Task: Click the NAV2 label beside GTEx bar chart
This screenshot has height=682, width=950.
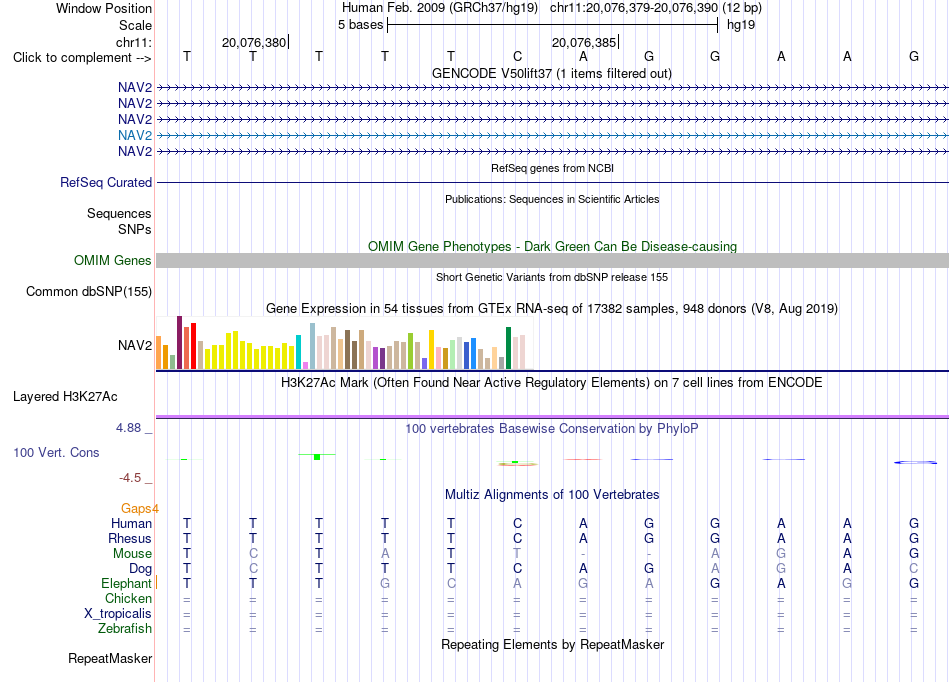Action: click(x=135, y=345)
